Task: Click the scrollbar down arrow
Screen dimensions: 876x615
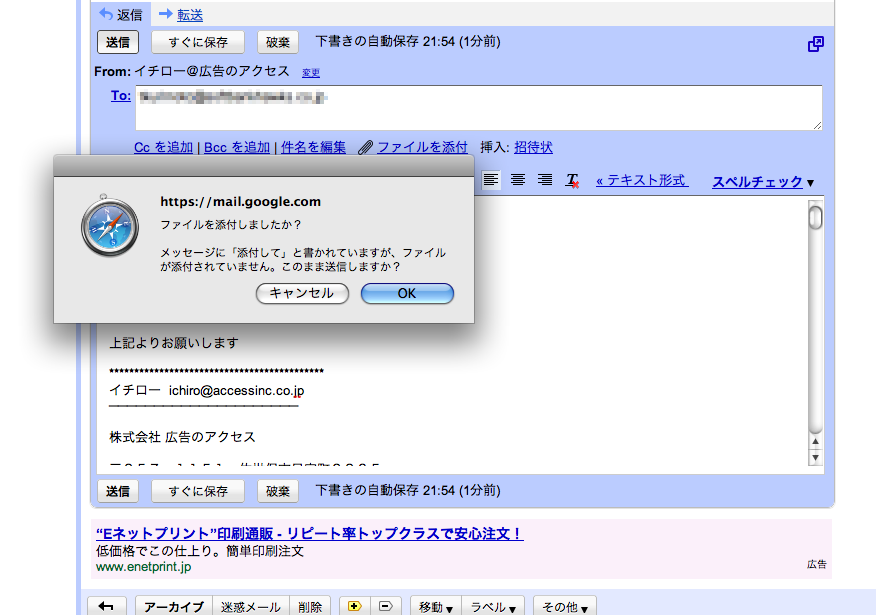Action: [x=816, y=458]
